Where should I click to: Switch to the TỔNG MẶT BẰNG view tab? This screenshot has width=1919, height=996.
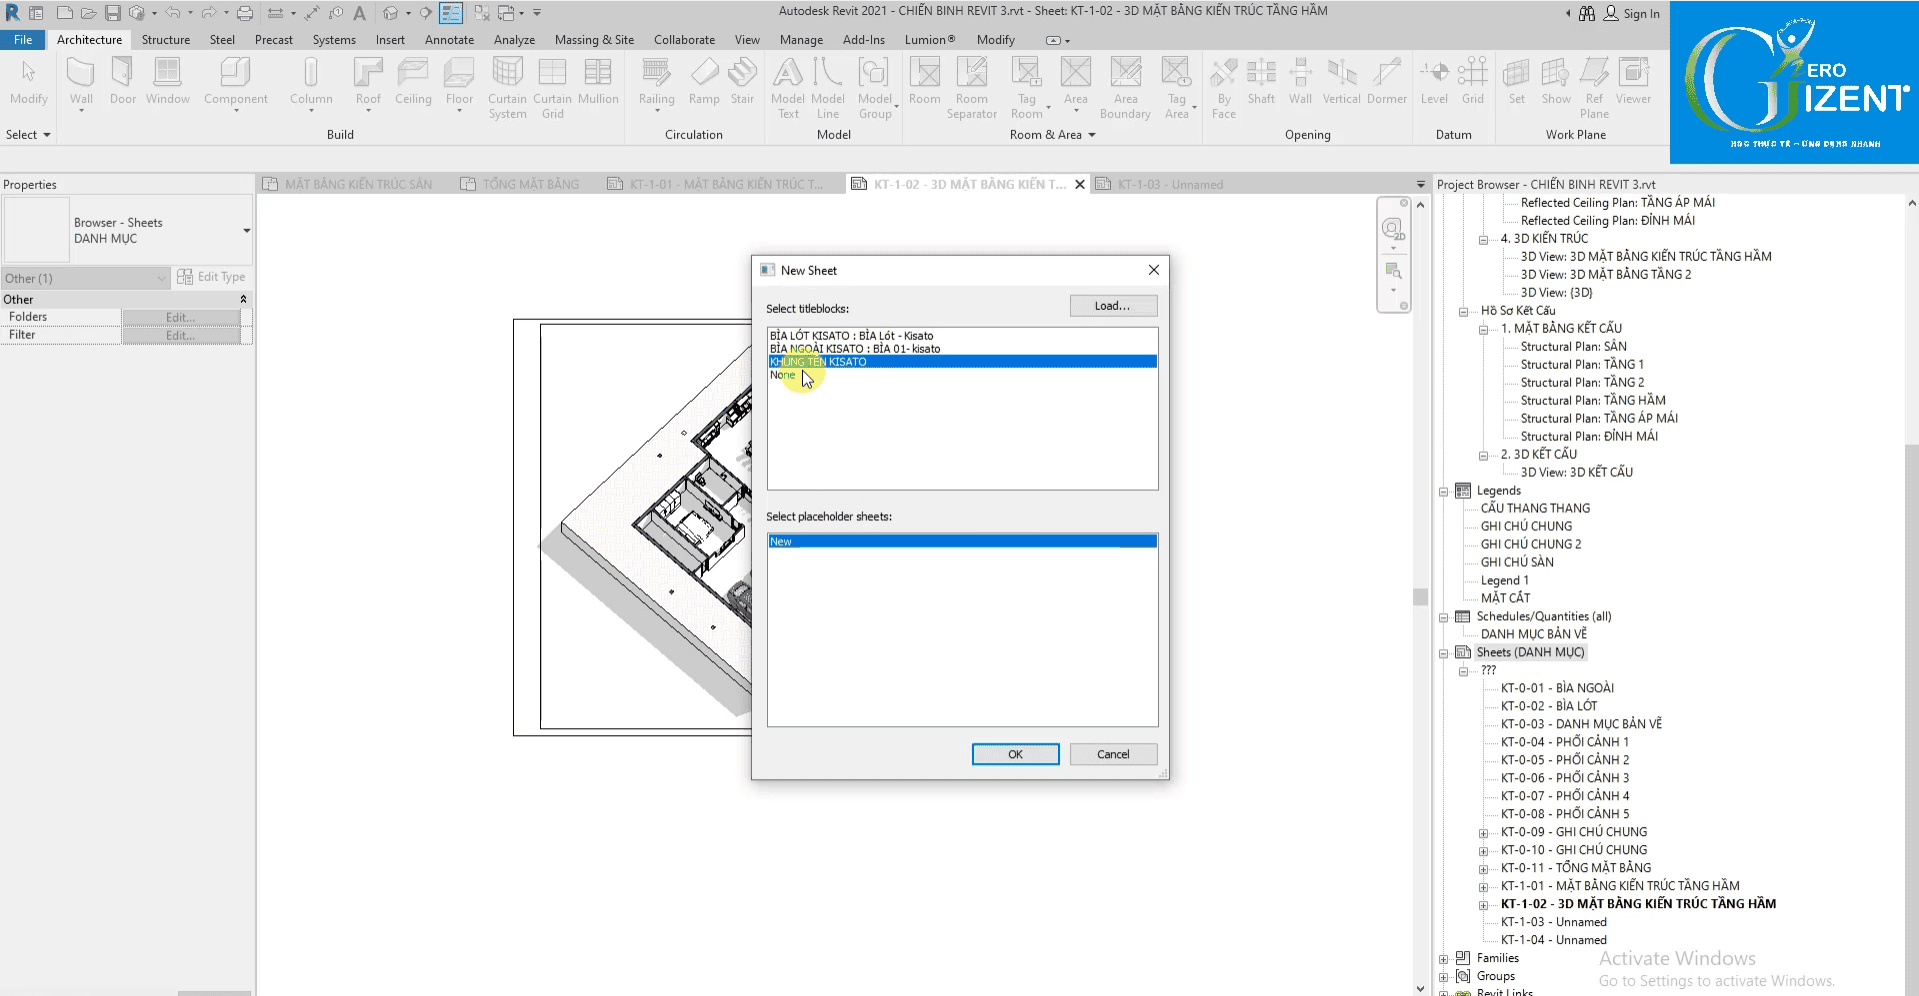point(530,185)
